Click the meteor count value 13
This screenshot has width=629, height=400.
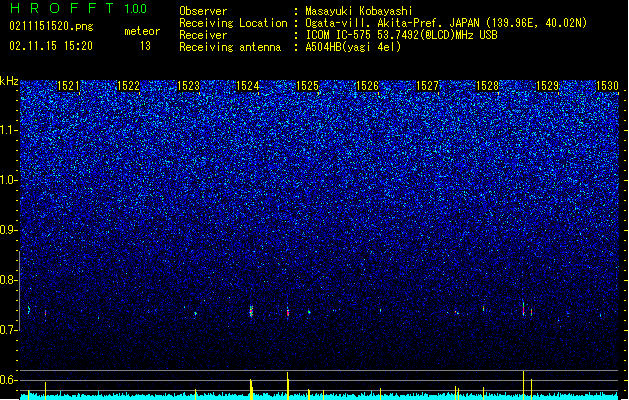(145, 46)
